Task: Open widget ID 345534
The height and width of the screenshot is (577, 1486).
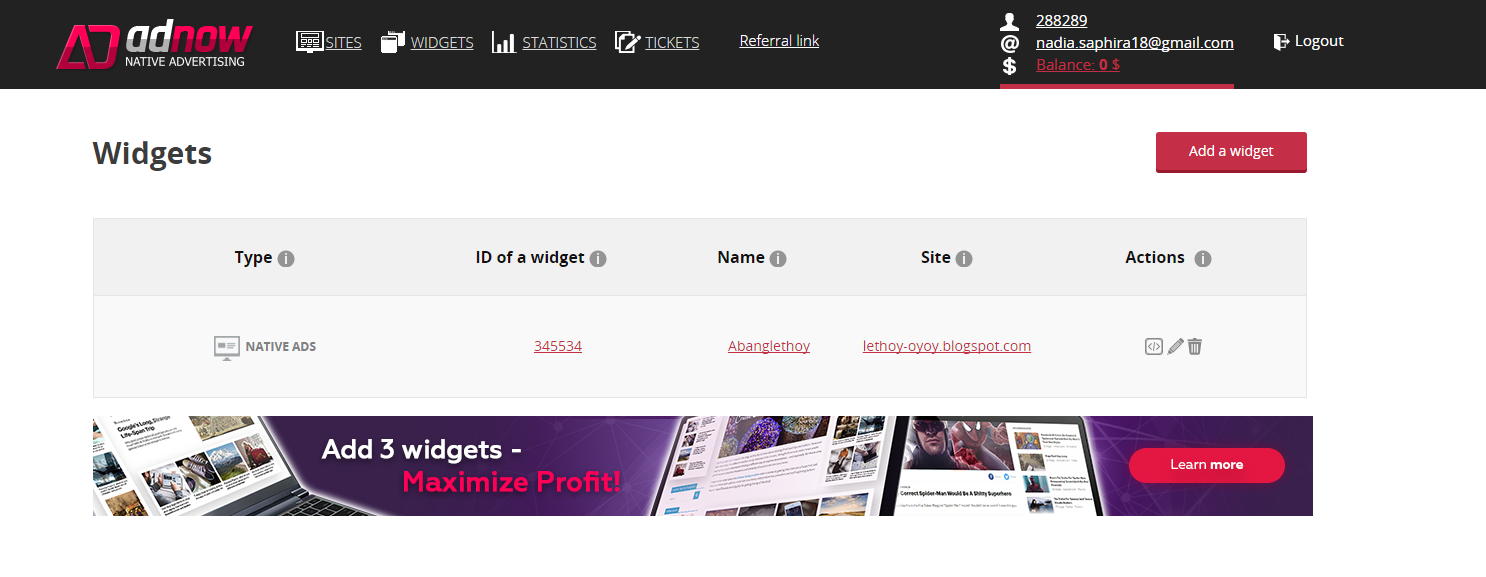Action: (x=558, y=346)
